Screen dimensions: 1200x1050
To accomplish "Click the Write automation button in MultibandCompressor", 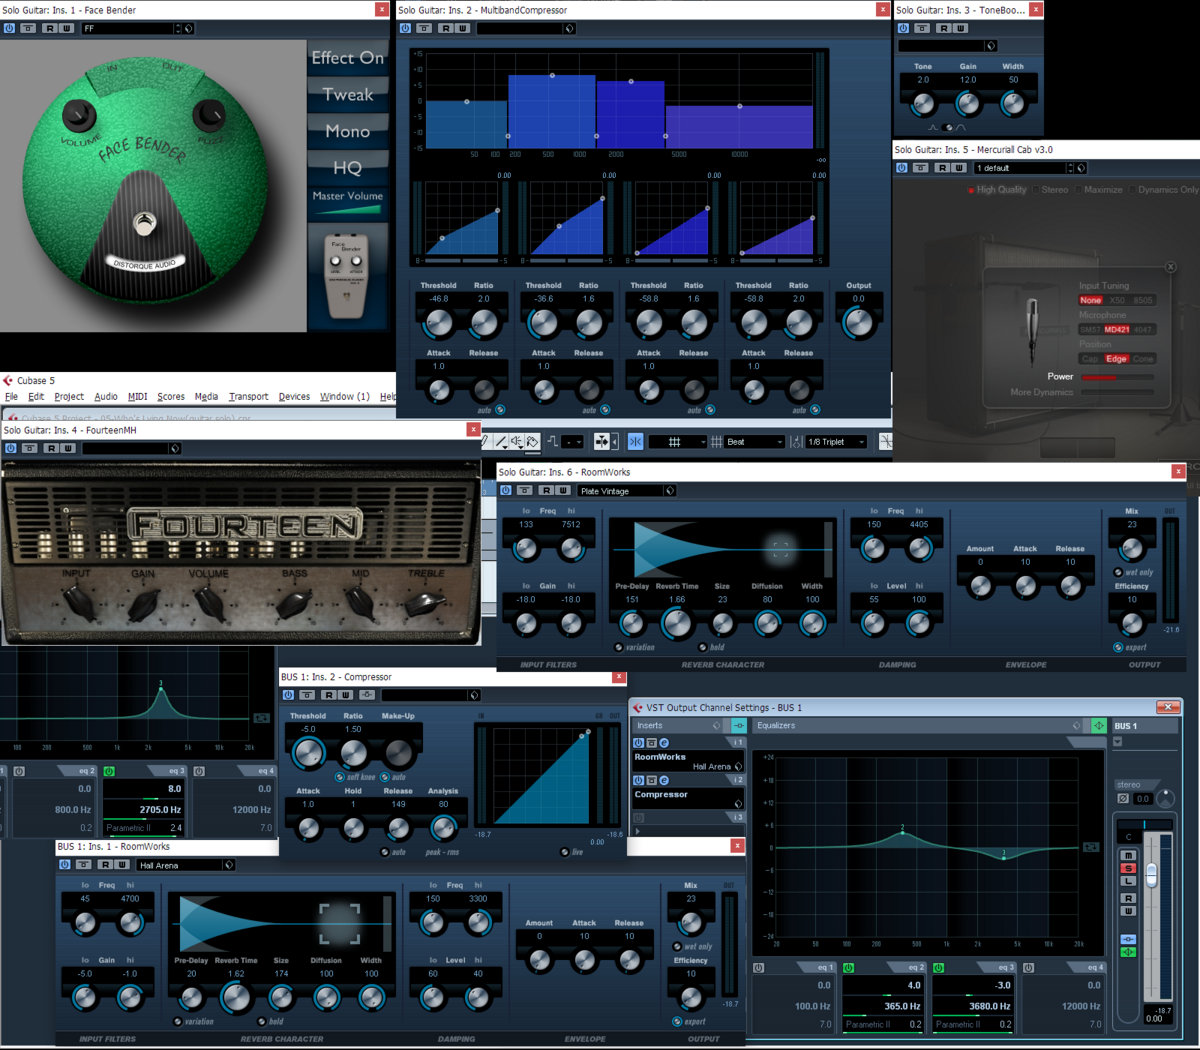I will 463,28.
